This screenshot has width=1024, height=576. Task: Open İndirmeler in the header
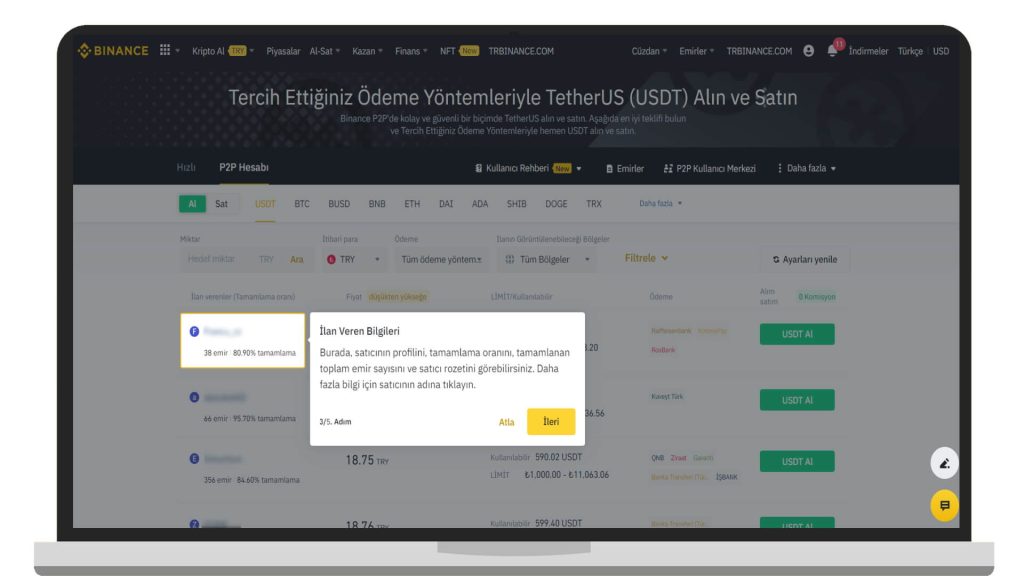[868, 51]
